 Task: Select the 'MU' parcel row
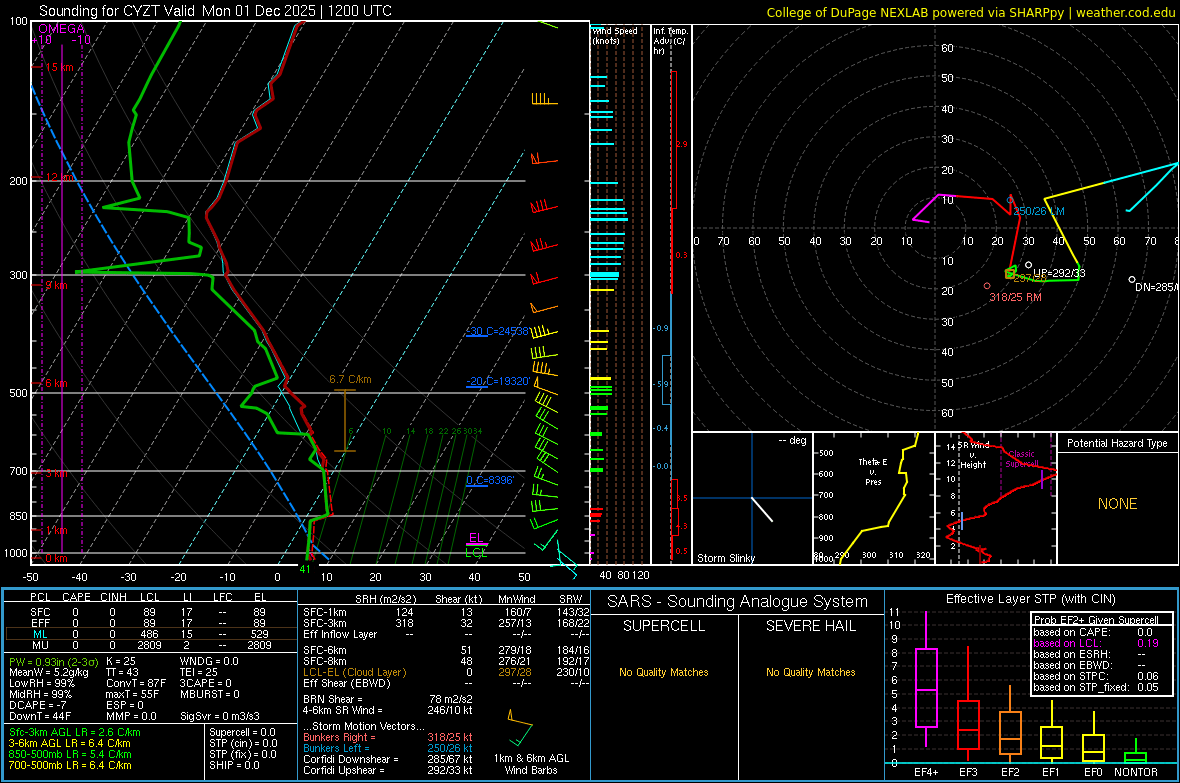point(150,645)
